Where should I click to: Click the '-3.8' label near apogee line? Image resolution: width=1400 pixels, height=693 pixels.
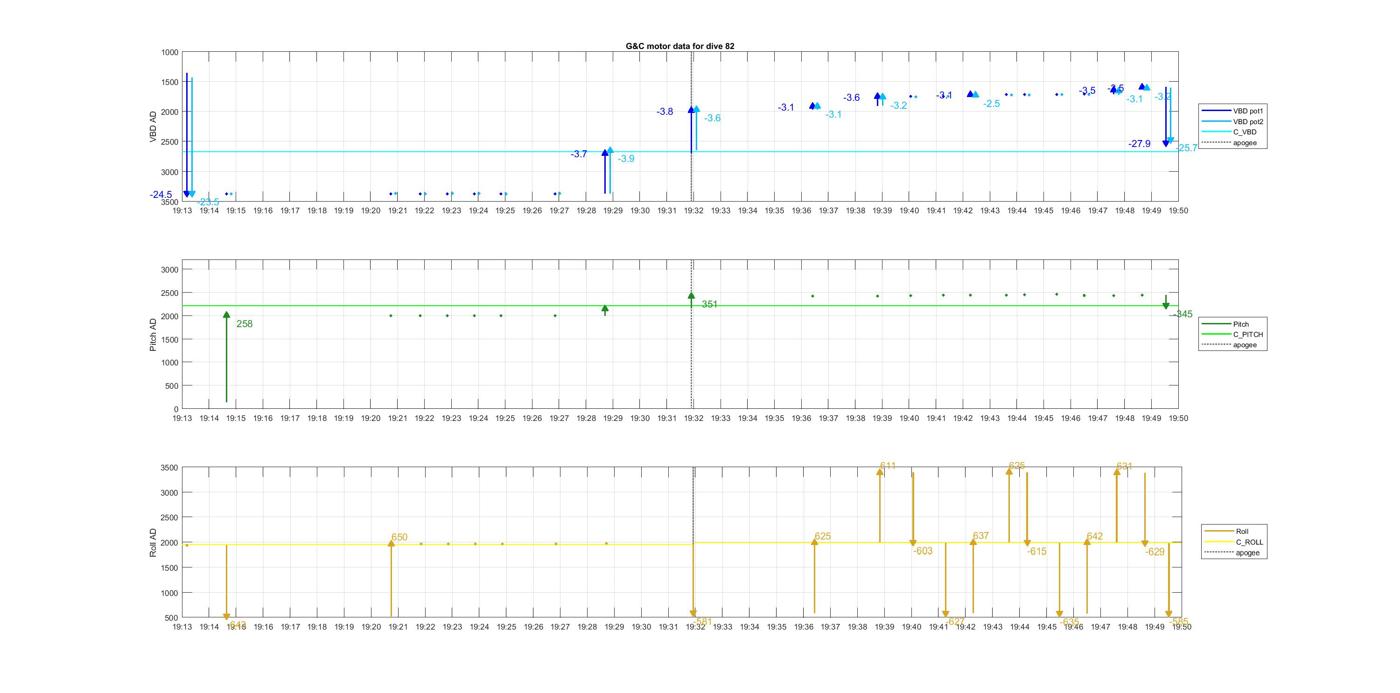tap(665, 112)
